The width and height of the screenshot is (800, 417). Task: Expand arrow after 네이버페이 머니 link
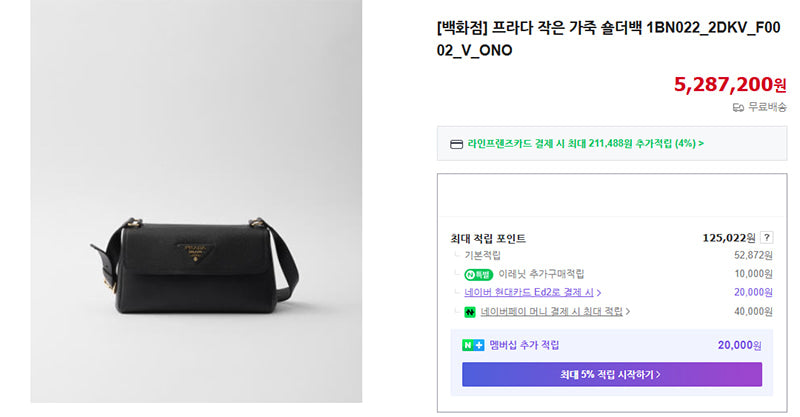pyautogui.click(x=628, y=311)
